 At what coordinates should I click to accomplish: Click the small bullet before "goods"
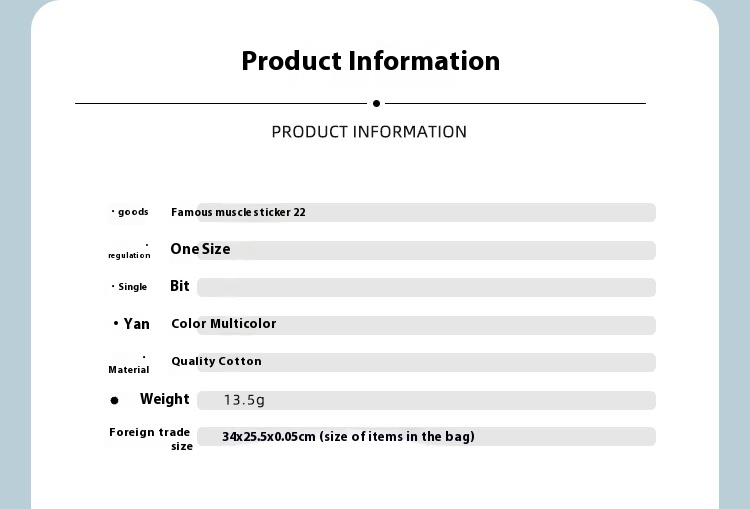113,211
